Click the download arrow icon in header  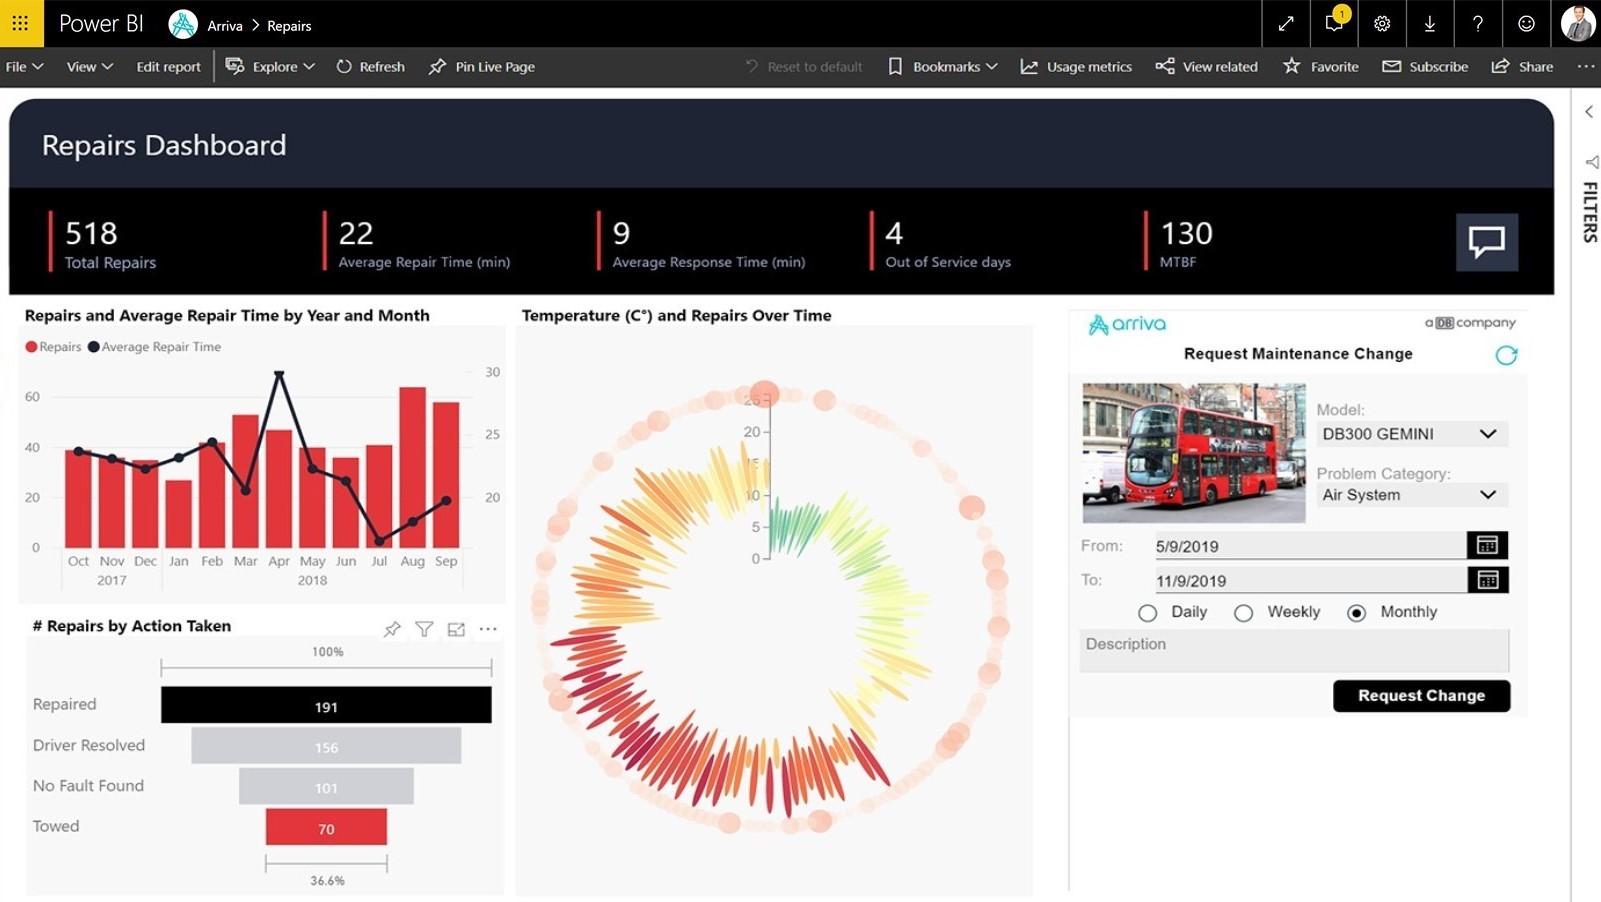(1430, 24)
